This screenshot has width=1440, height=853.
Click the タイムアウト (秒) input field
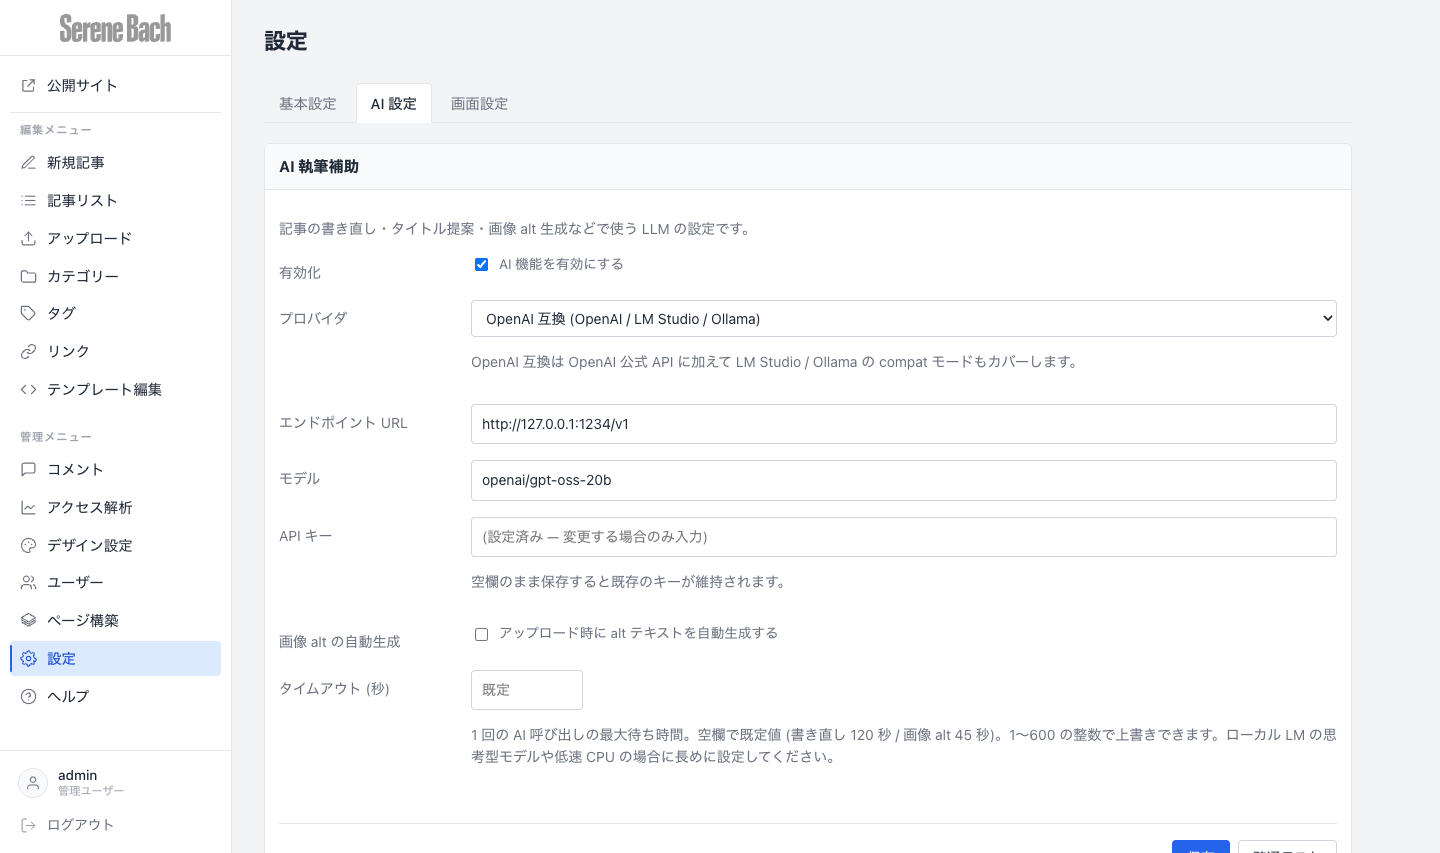pos(527,690)
